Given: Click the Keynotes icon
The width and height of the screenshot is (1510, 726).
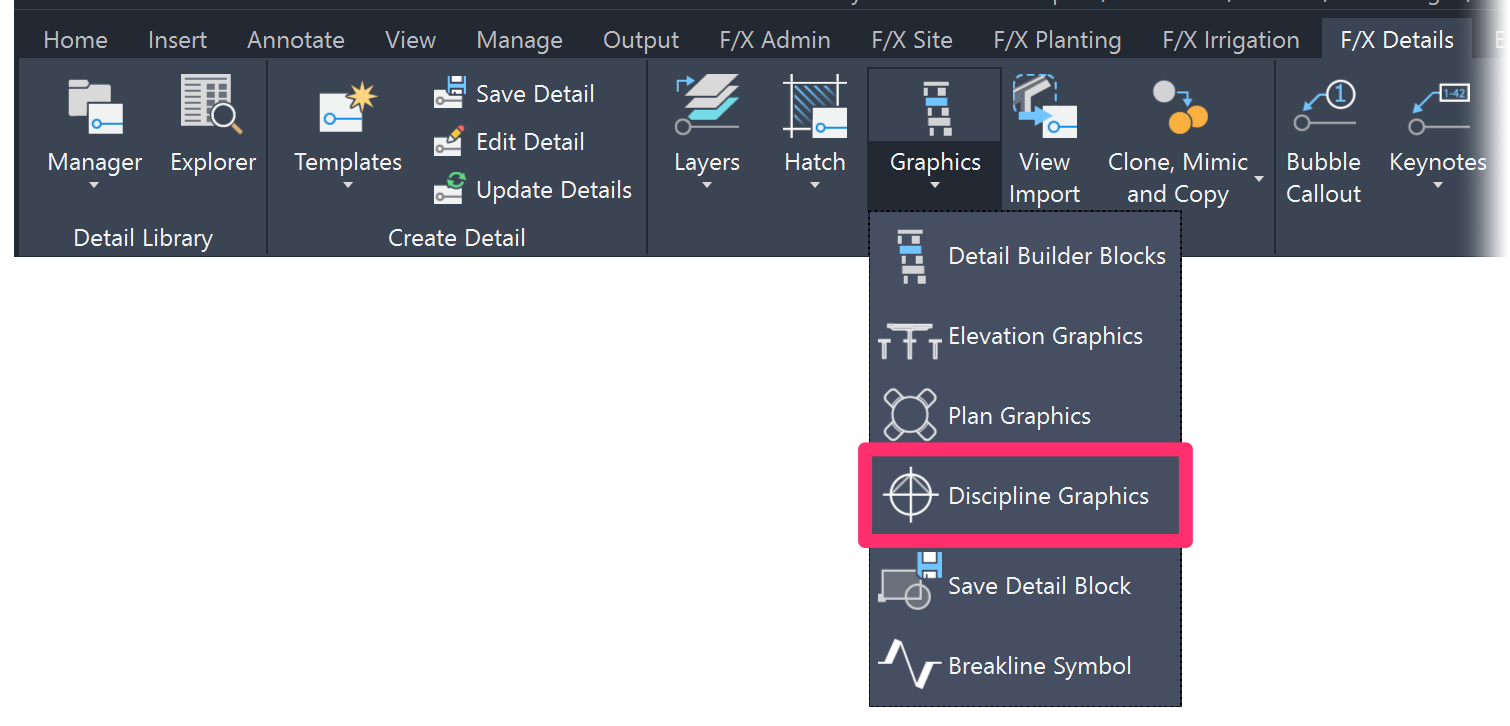Looking at the screenshot, I should click(1438, 110).
